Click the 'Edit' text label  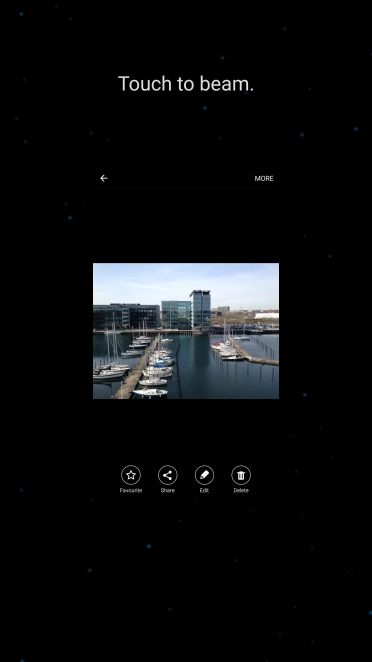coord(204,491)
